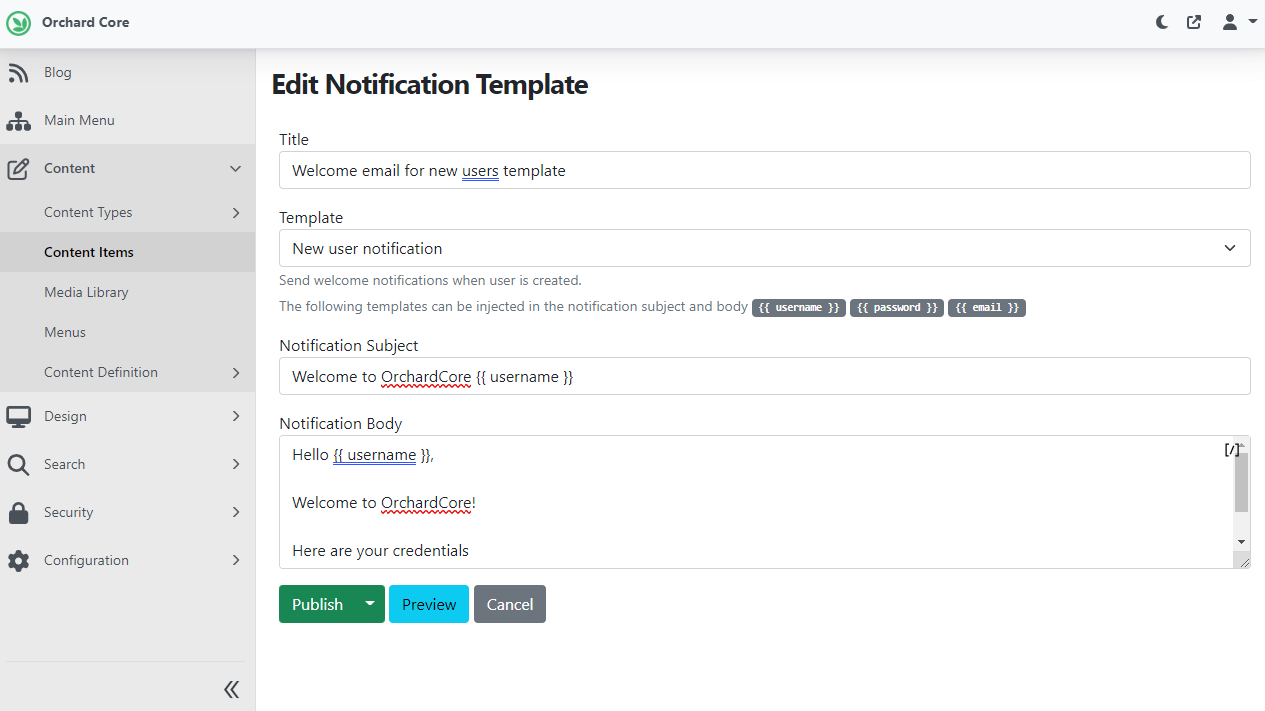Click the Blog RSS icon
Screen dimensions: 1265x711
[18, 73]
